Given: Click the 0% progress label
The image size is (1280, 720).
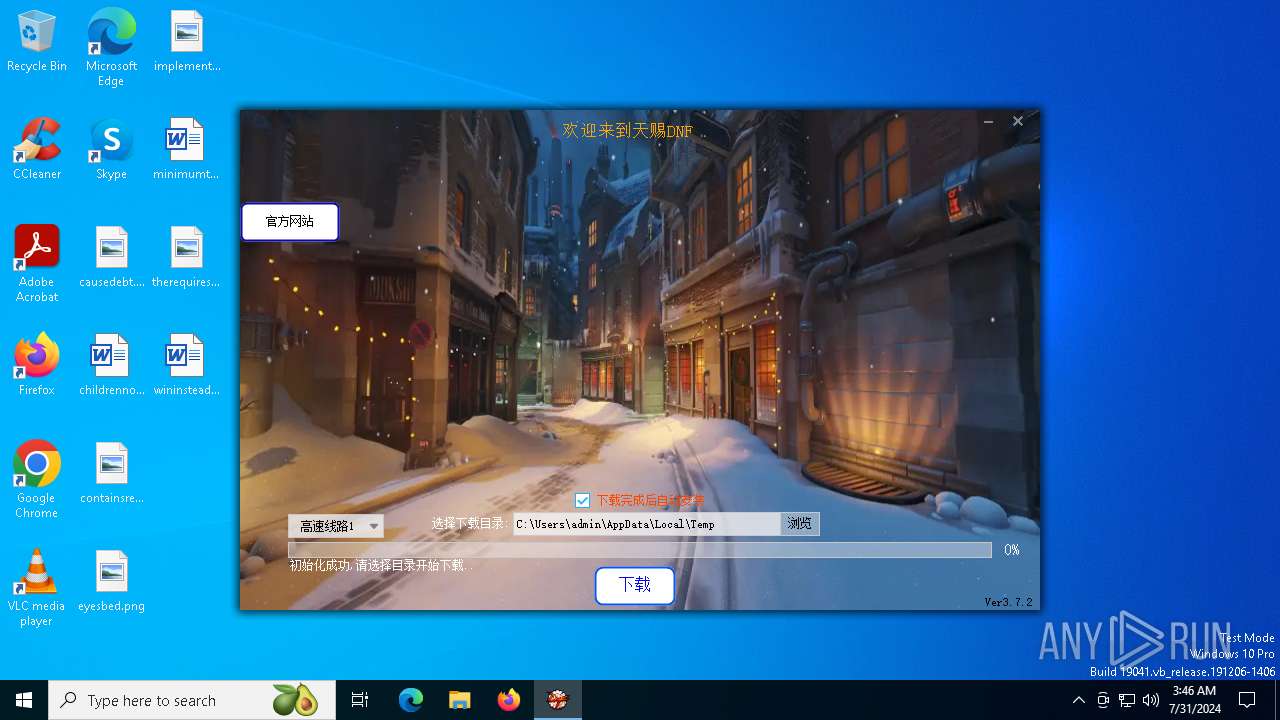Looking at the screenshot, I should (1012, 550).
